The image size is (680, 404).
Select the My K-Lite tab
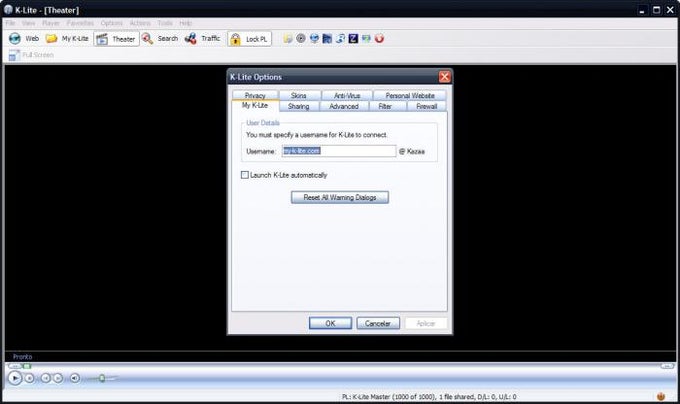(x=255, y=105)
